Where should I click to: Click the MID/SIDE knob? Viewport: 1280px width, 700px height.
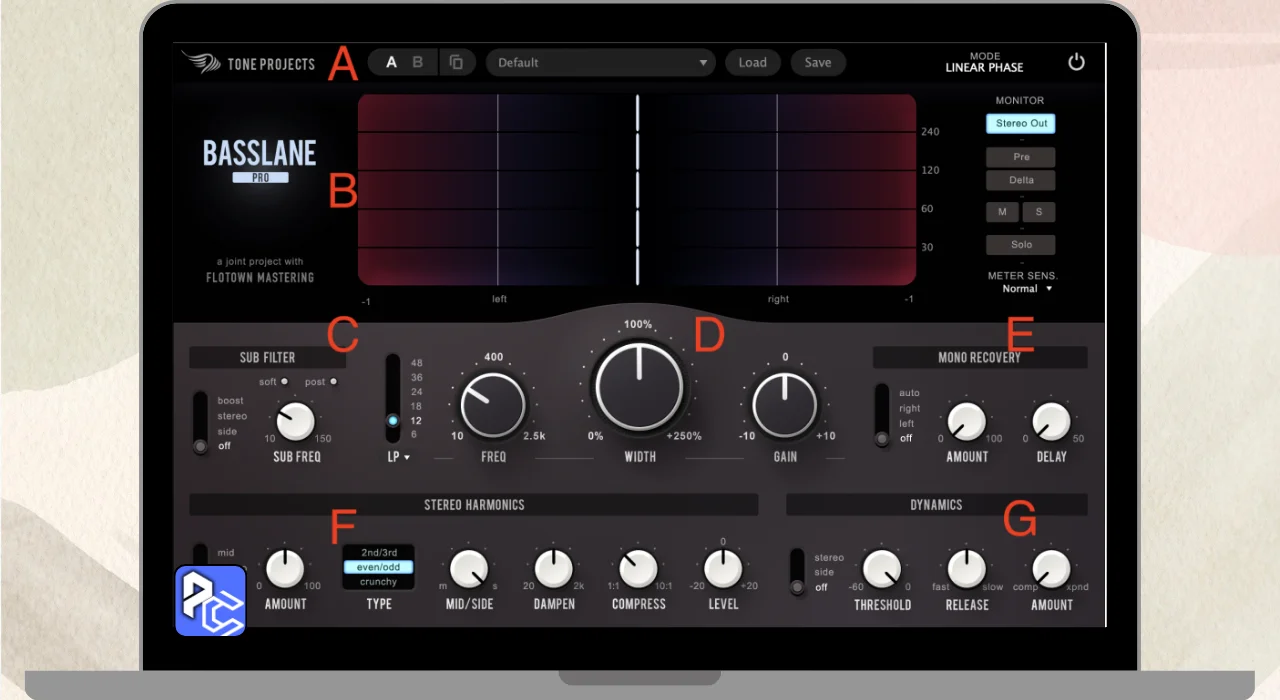coord(469,568)
